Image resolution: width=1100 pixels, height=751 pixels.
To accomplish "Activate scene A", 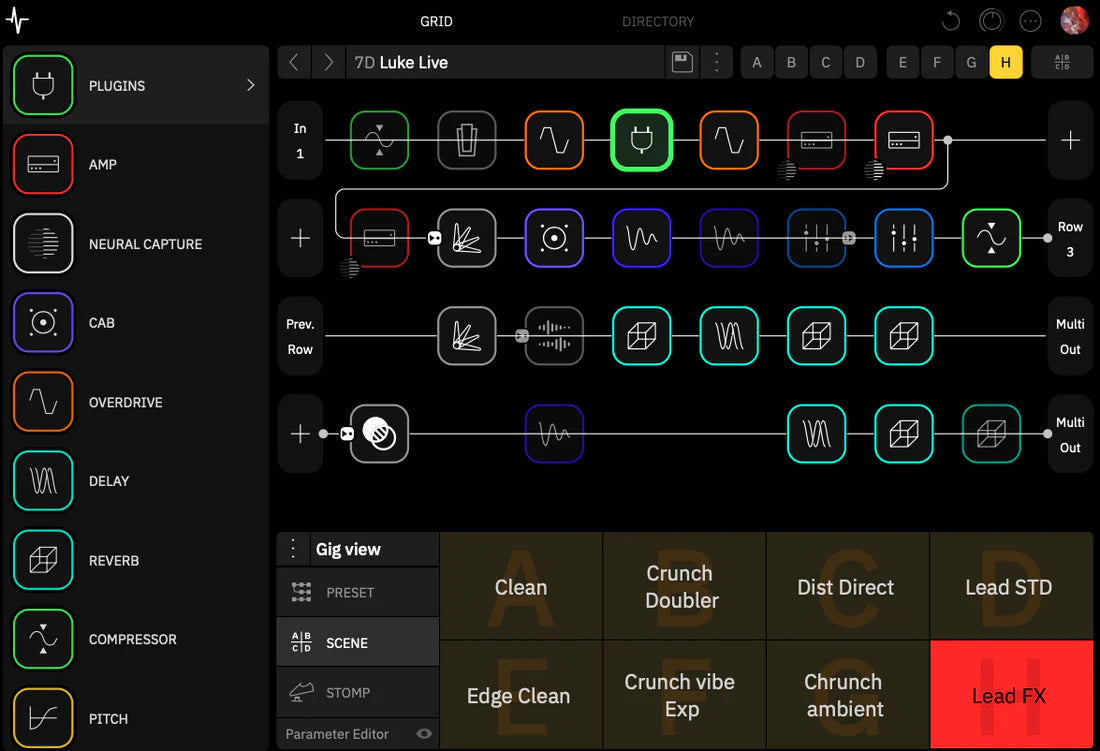I will [757, 62].
